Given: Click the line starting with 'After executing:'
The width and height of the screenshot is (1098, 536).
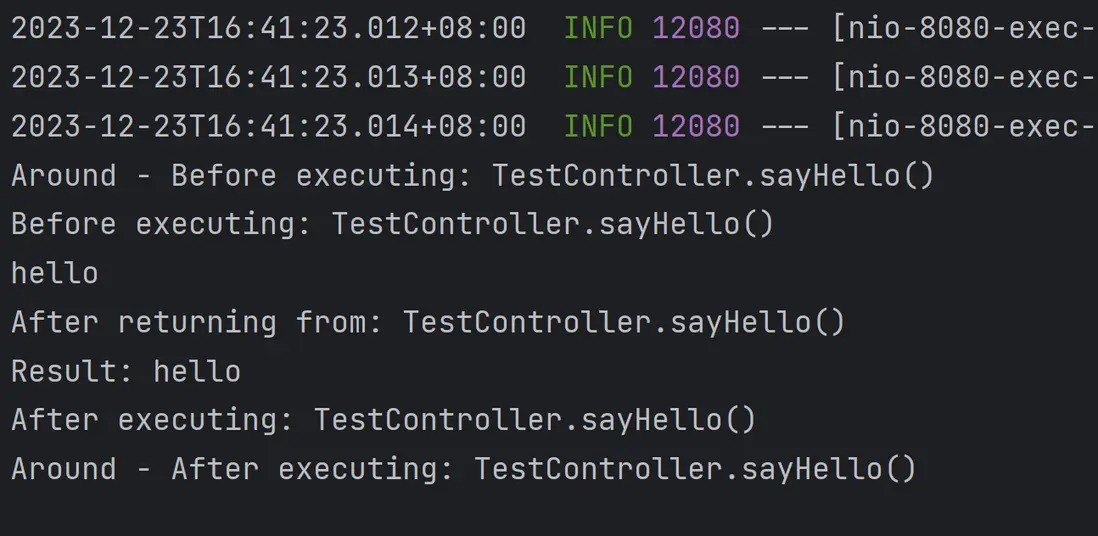Looking at the screenshot, I should (x=383, y=420).
